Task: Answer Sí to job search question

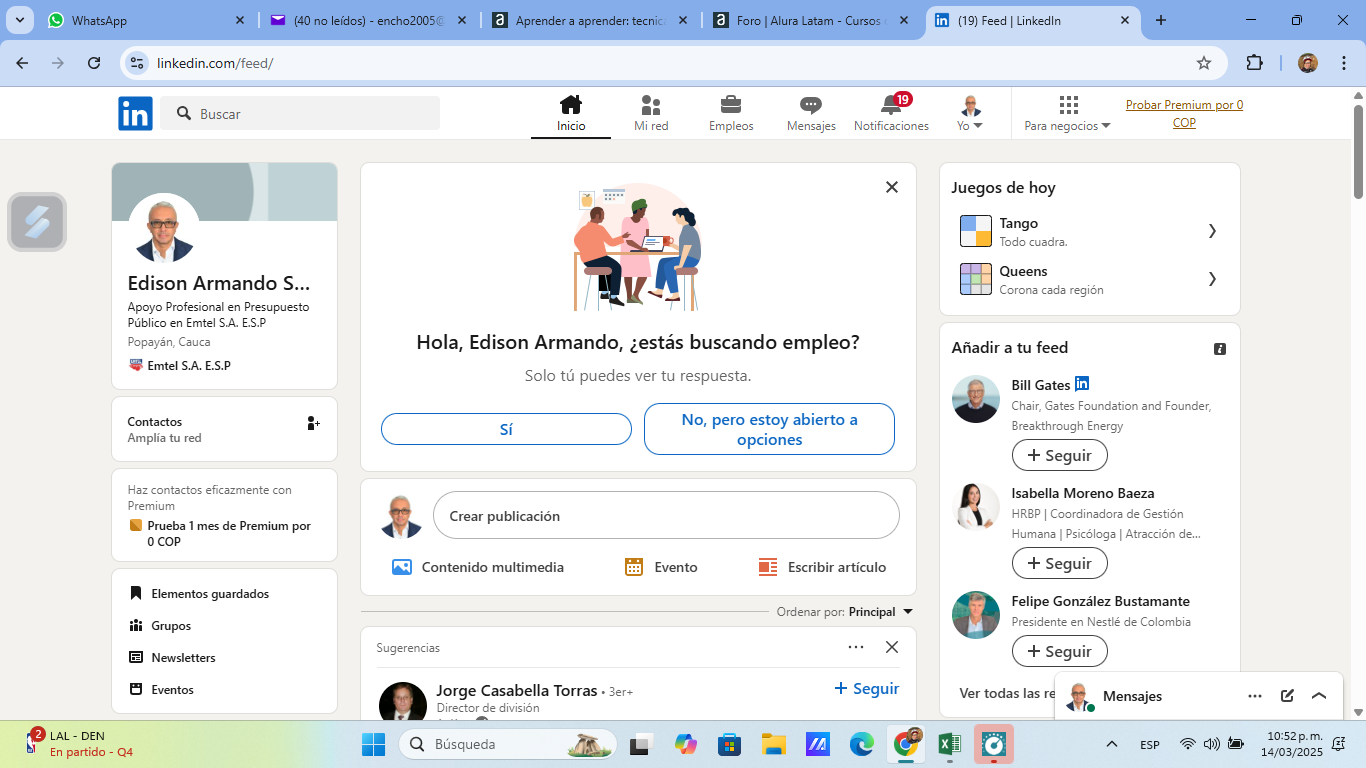Action: click(x=506, y=429)
